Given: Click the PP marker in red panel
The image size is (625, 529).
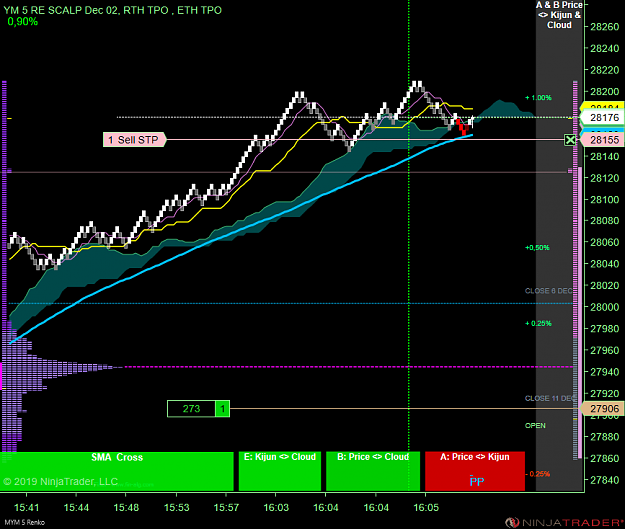Looking at the screenshot, I should (477, 481).
